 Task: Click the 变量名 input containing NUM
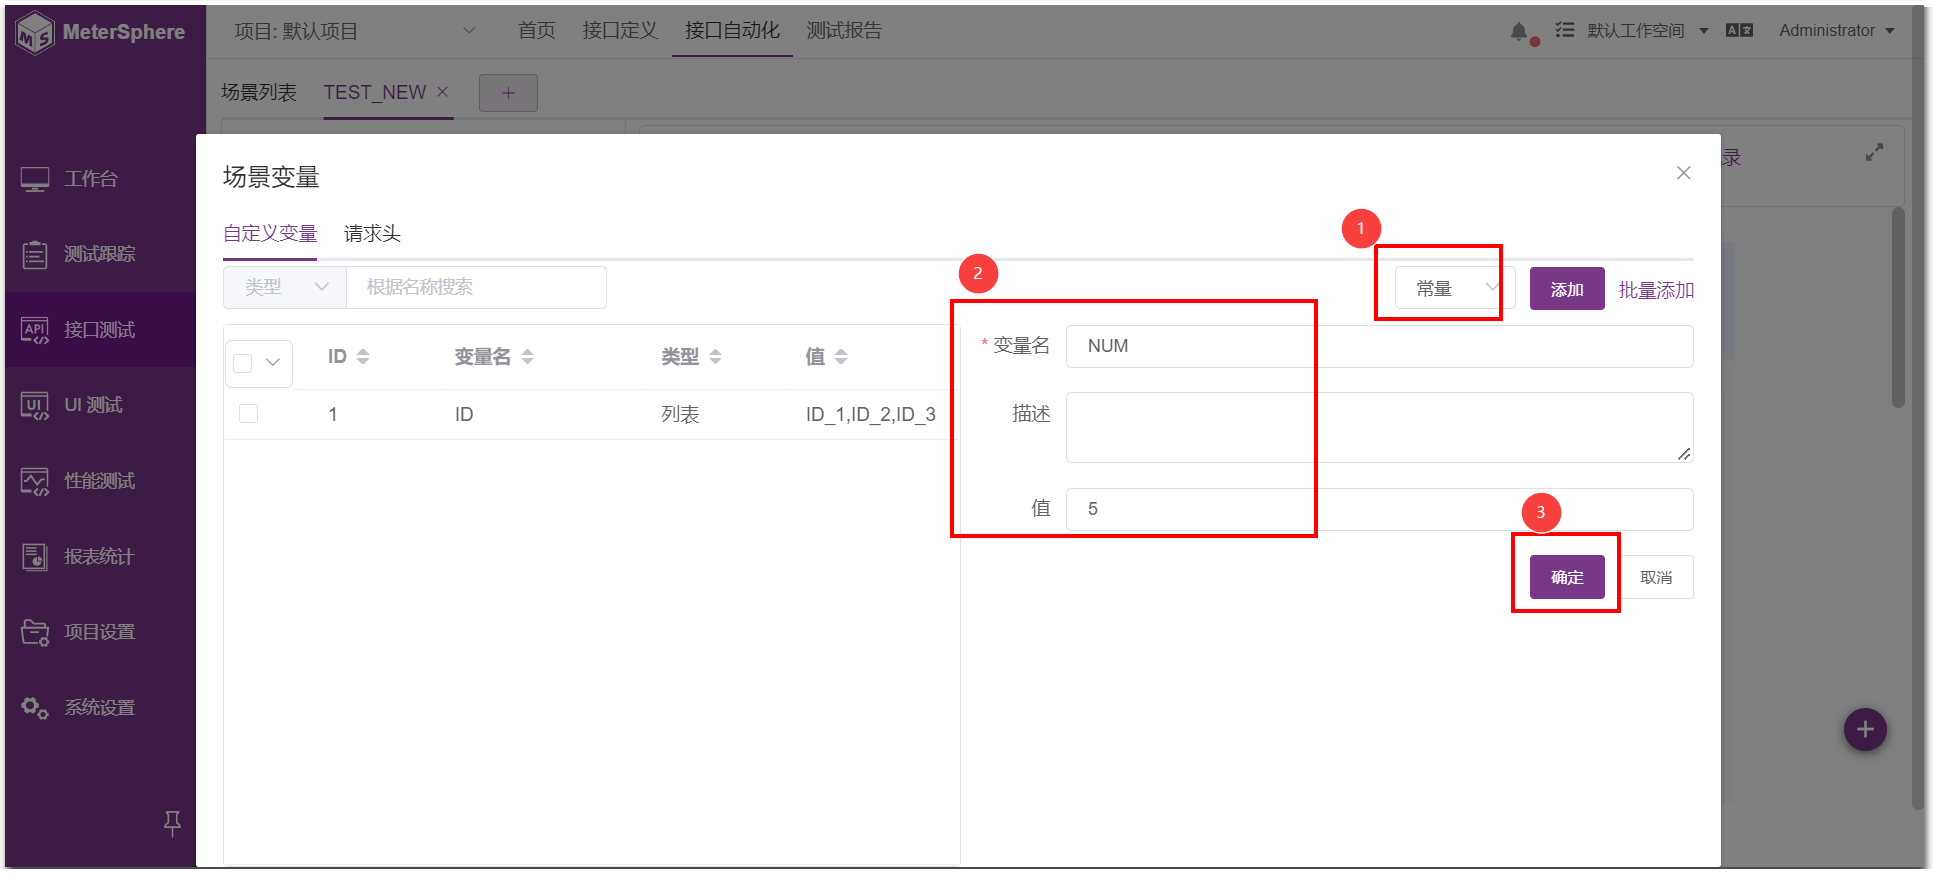(x=1380, y=346)
